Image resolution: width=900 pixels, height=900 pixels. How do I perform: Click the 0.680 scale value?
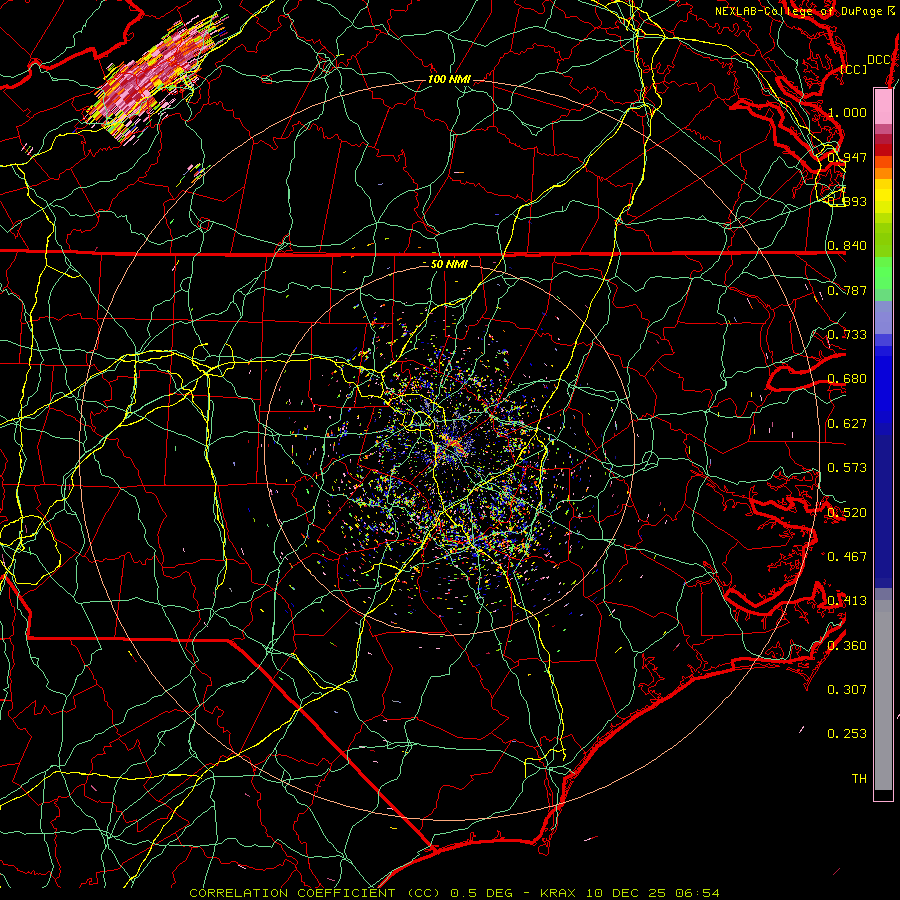(847, 379)
